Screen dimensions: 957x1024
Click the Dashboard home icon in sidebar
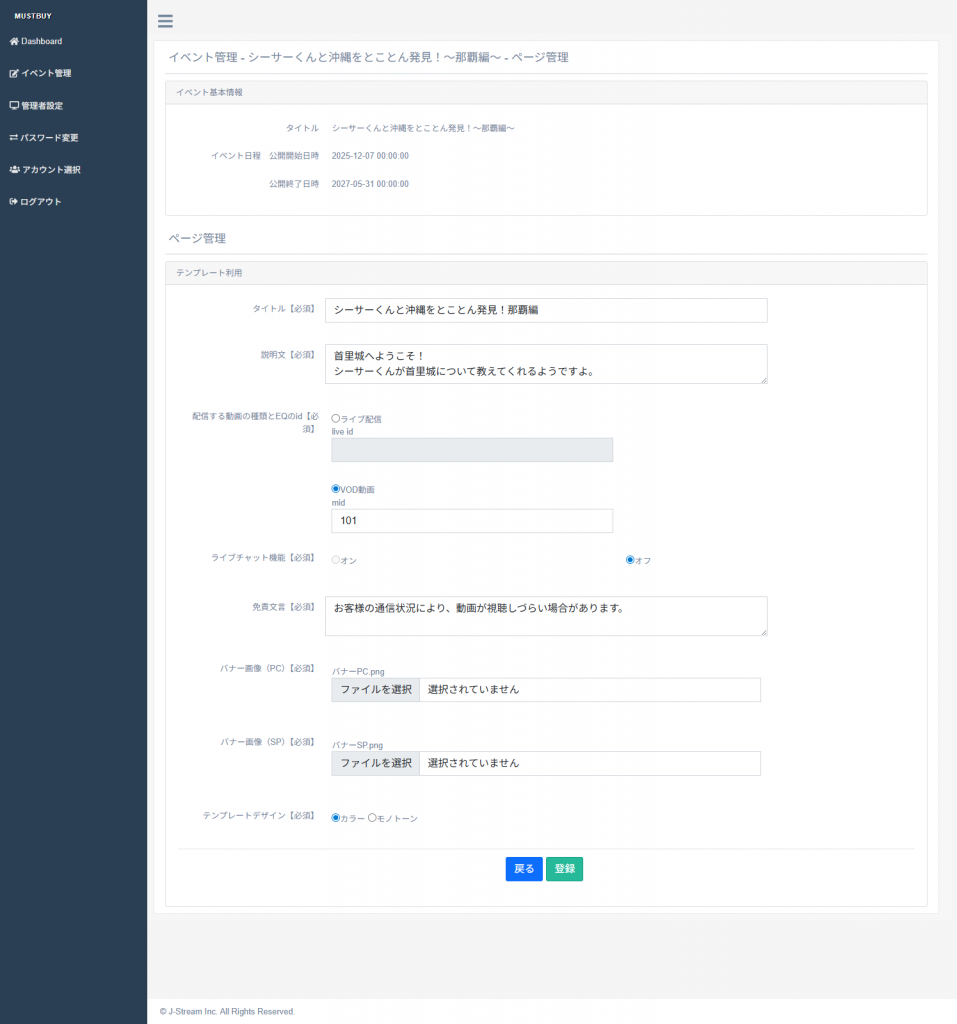click(x=13, y=41)
